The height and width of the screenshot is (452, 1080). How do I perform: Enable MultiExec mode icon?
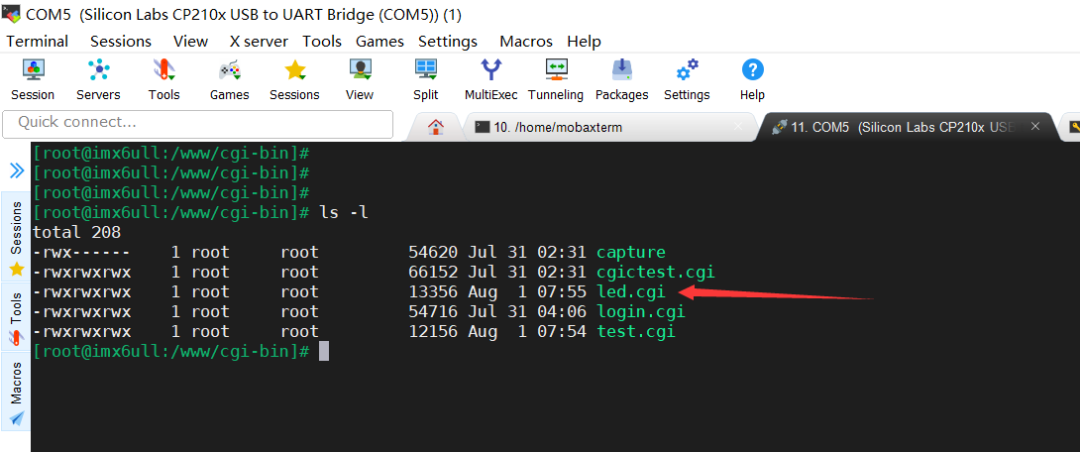click(491, 71)
